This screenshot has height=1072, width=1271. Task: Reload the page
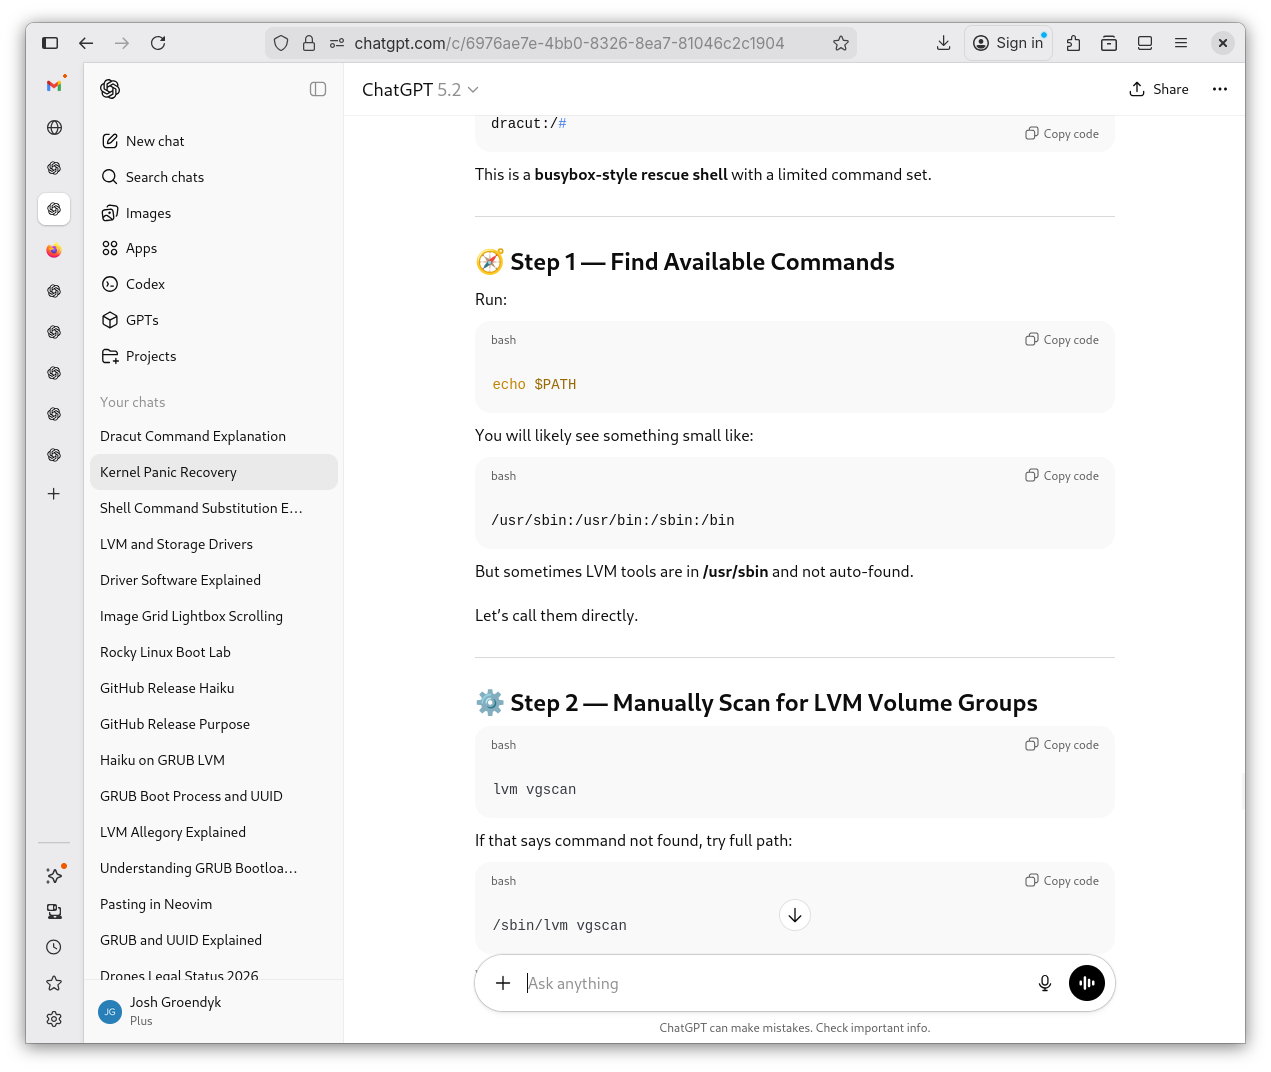point(158,43)
